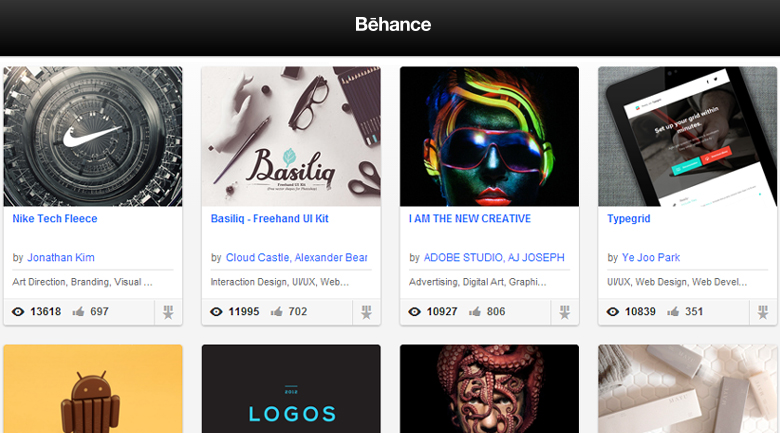Open the Nike Tech Fleece project title

point(55,218)
